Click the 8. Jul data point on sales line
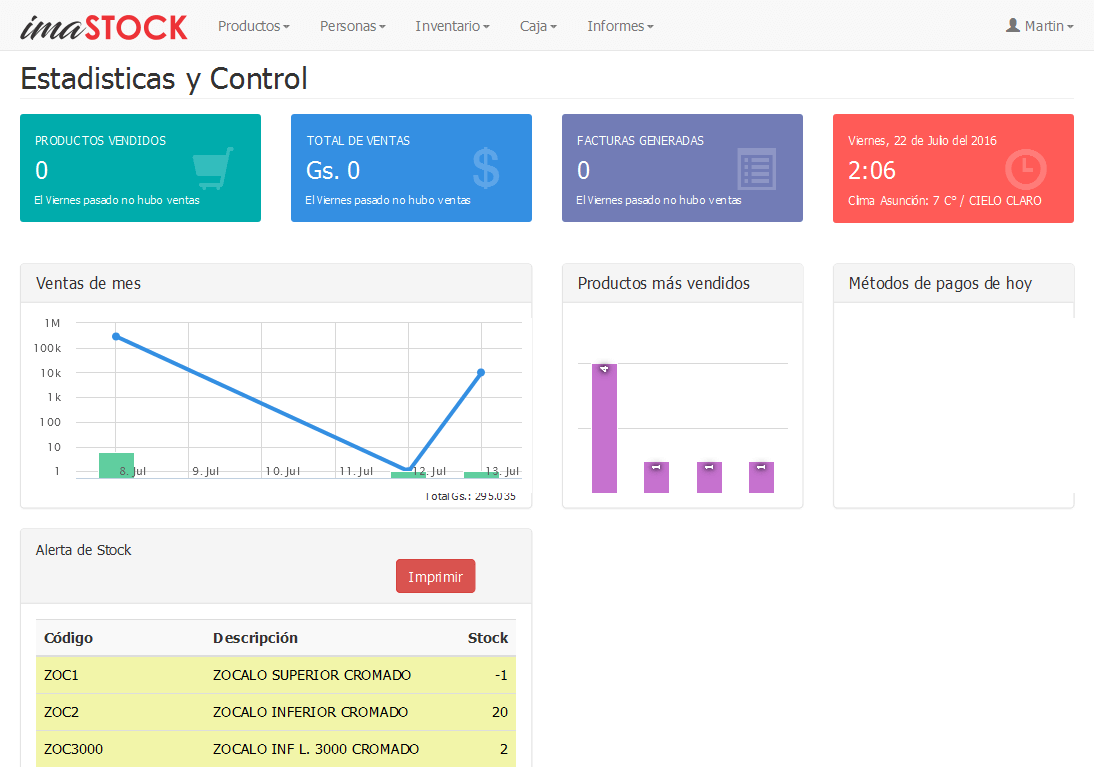This screenshot has height=767, width=1094. click(x=116, y=336)
